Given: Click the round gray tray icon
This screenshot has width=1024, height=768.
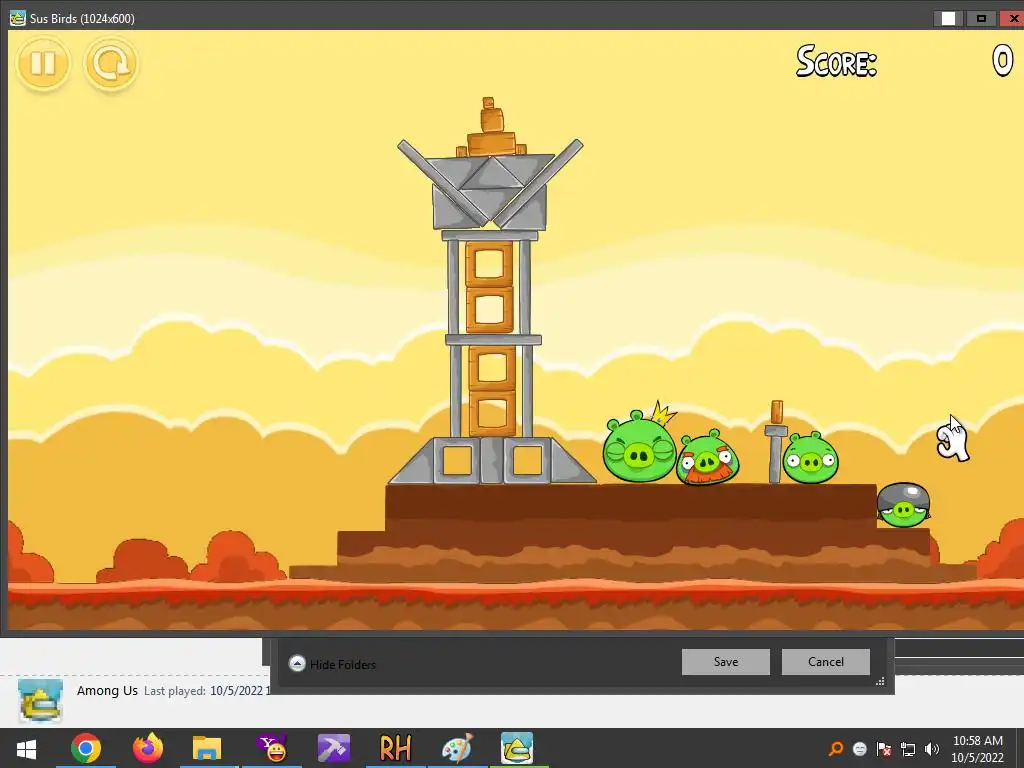Looking at the screenshot, I should pyautogui.click(x=859, y=748).
